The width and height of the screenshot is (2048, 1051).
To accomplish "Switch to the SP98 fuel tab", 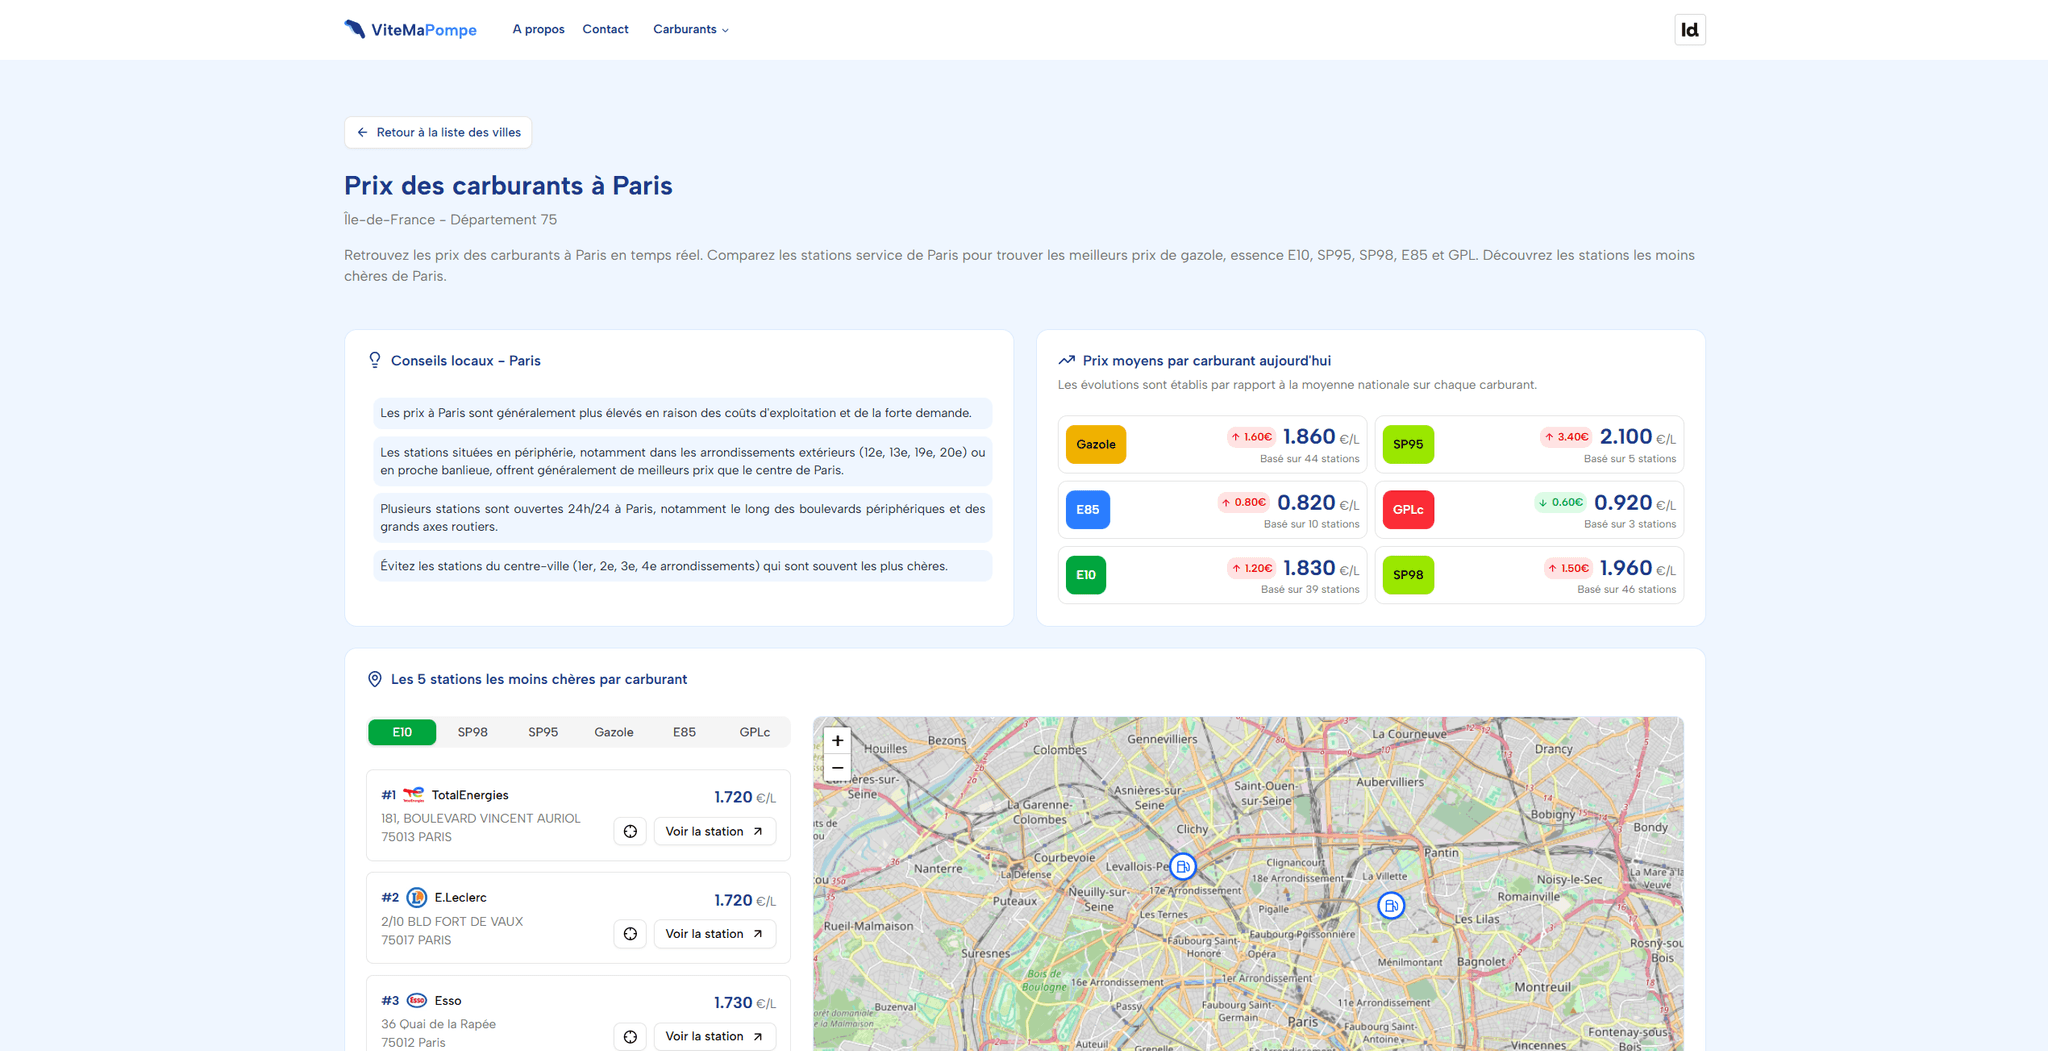I will click(472, 732).
